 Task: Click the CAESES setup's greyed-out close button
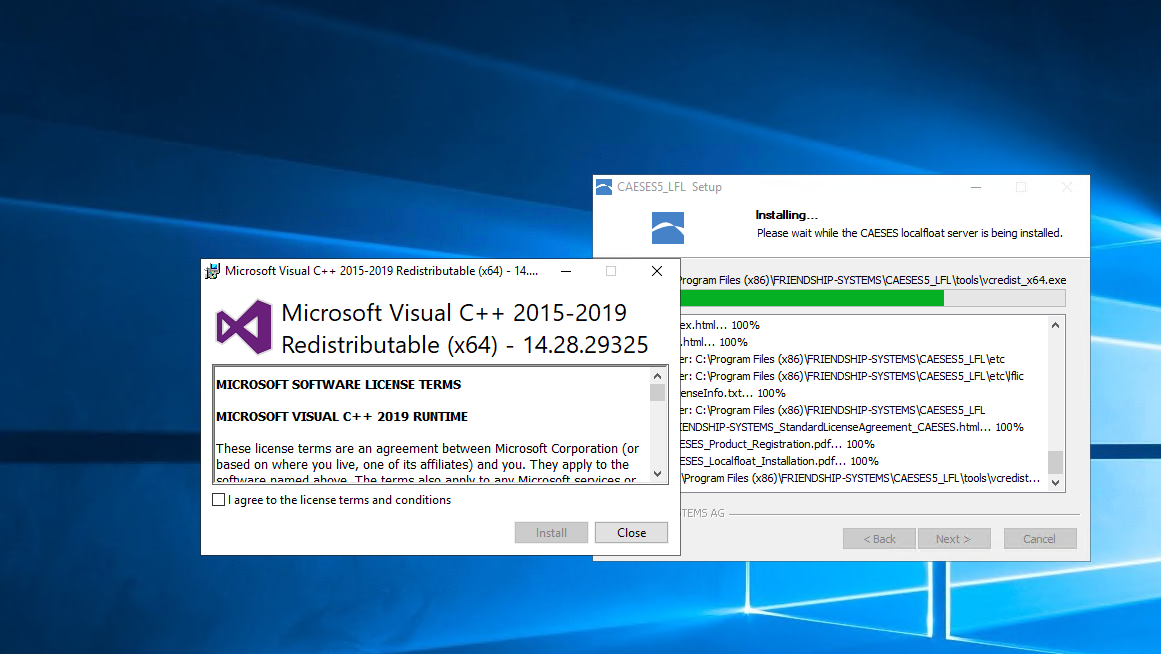(x=1067, y=187)
